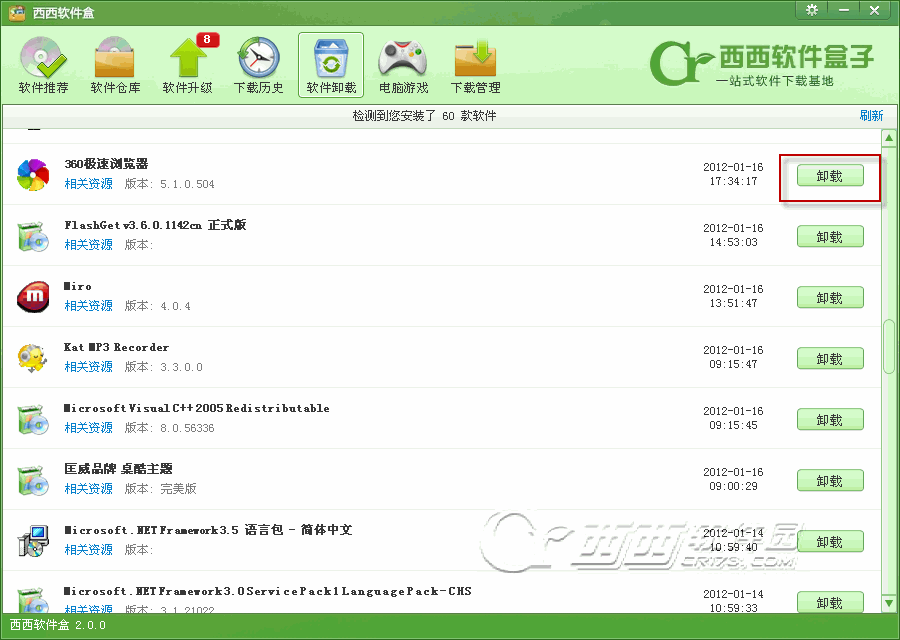Viewport: 900px width, 640px height.
Task: Uninstall 360极速浏览器 with 卸载 button
Action: tap(830, 176)
